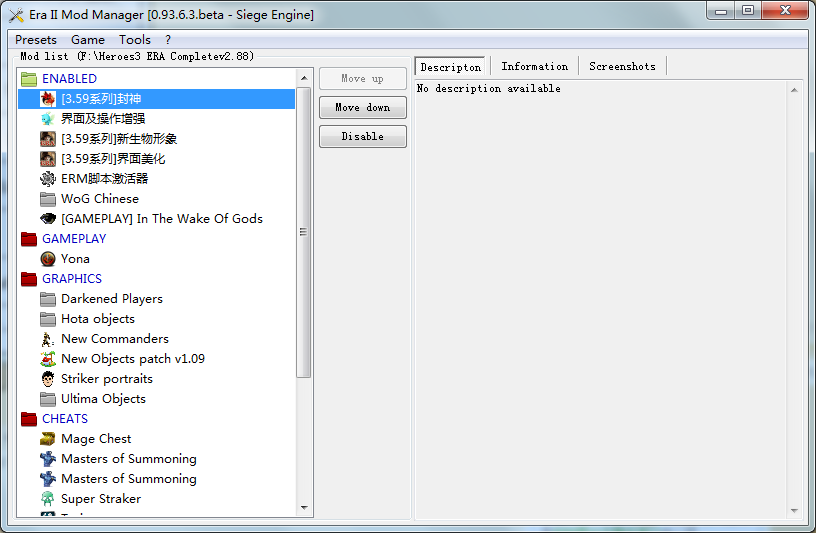
Task: Select the Mage Chest entry
Action: point(96,439)
